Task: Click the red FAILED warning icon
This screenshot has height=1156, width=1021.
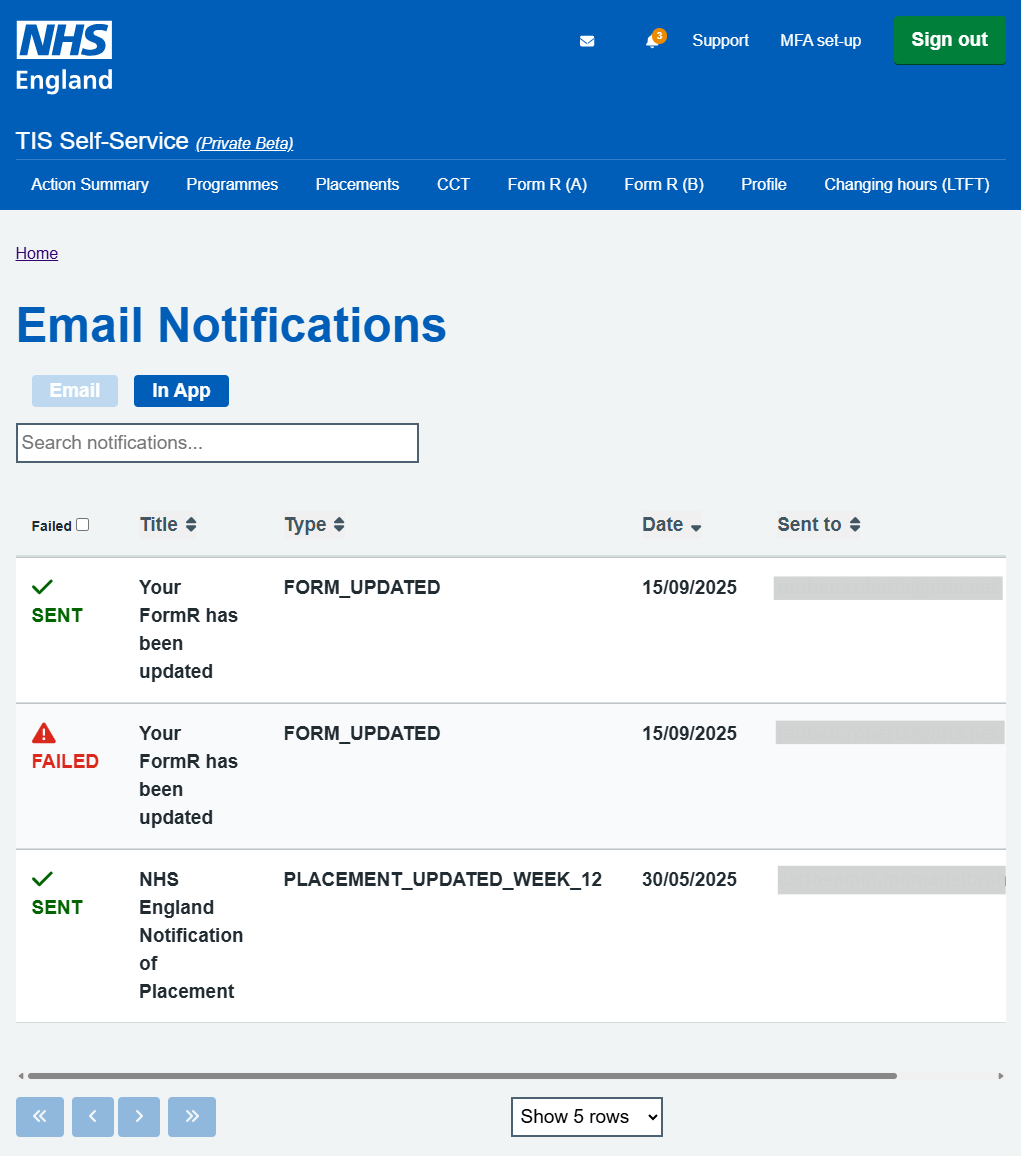Action: (44, 733)
